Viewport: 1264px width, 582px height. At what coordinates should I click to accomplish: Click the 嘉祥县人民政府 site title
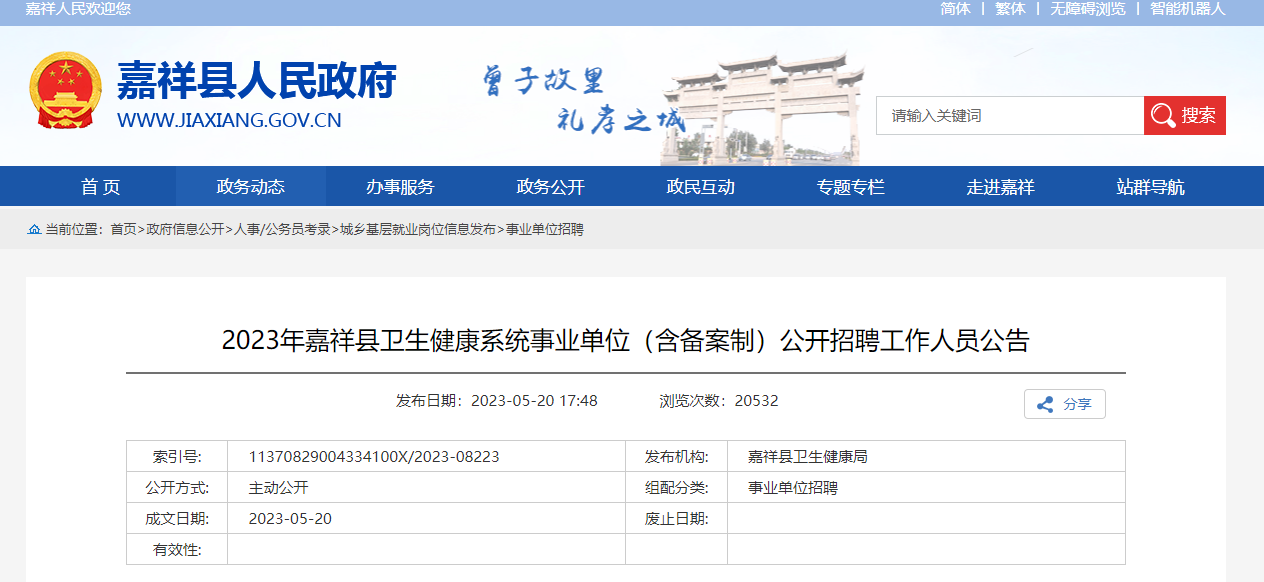pos(257,81)
